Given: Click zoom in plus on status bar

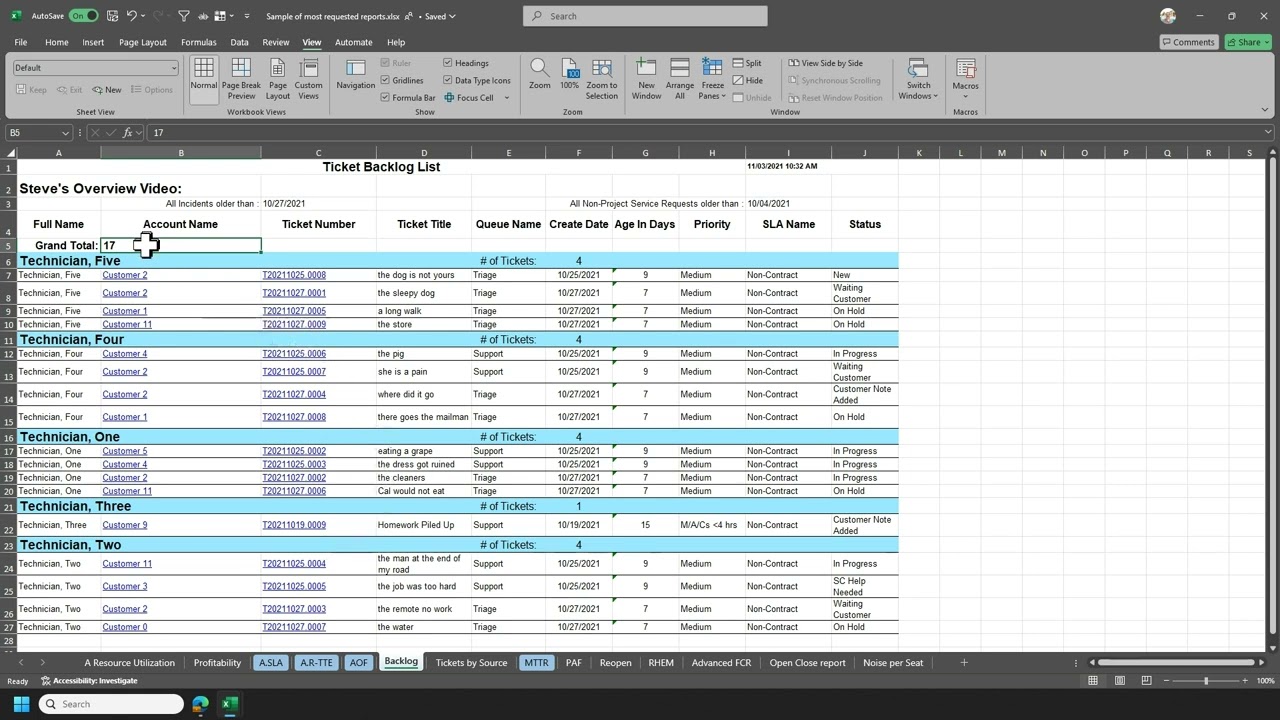Looking at the screenshot, I should tap(1244, 681).
